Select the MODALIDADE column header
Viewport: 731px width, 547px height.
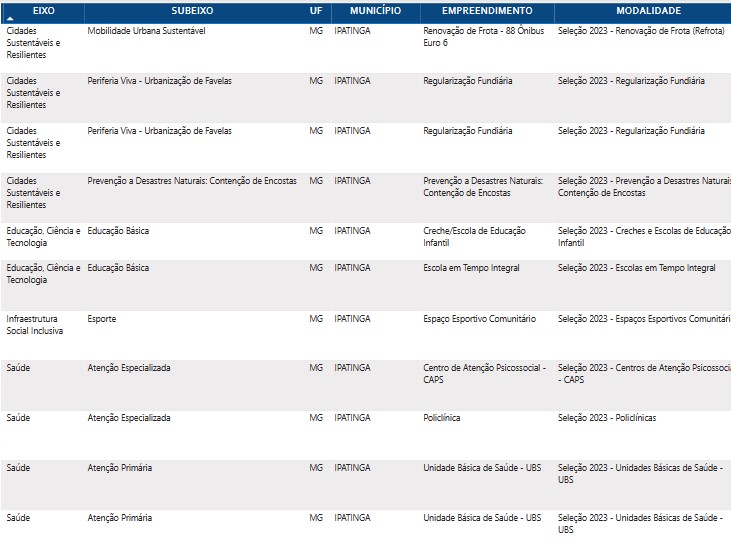(x=647, y=10)
